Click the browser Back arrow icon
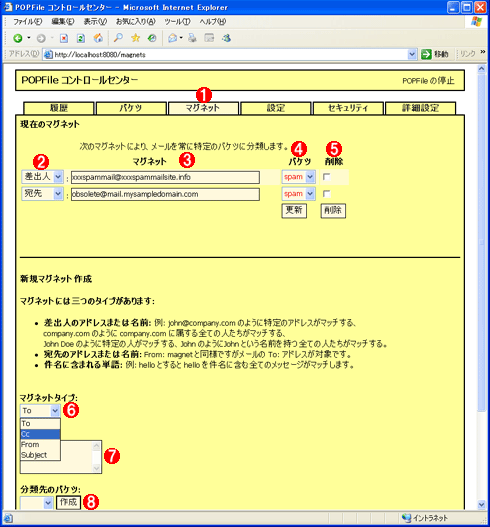 click(x=18, y=38)
